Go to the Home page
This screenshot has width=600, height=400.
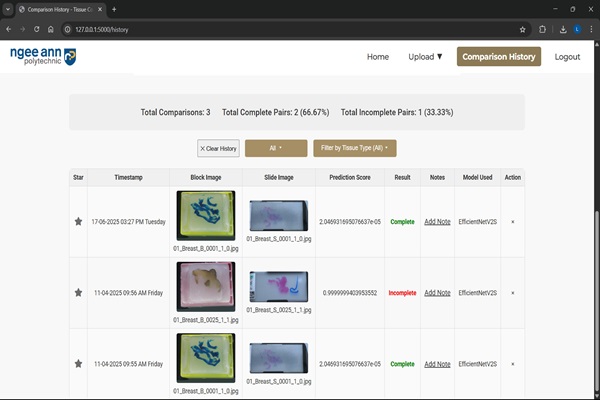pos(377,57)
